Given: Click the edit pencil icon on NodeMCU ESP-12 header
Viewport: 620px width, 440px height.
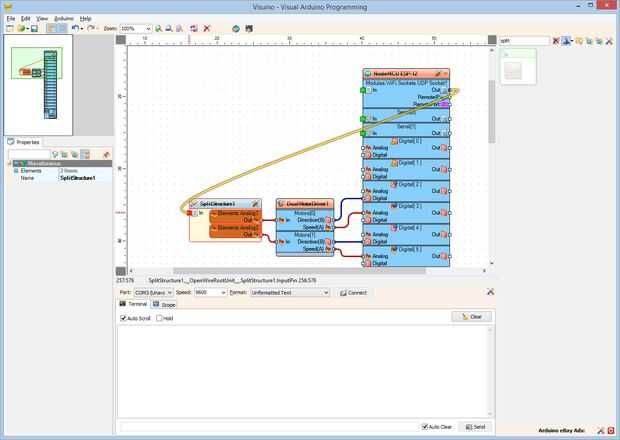Looking at the screenshot, I should (x=438, y=74).
